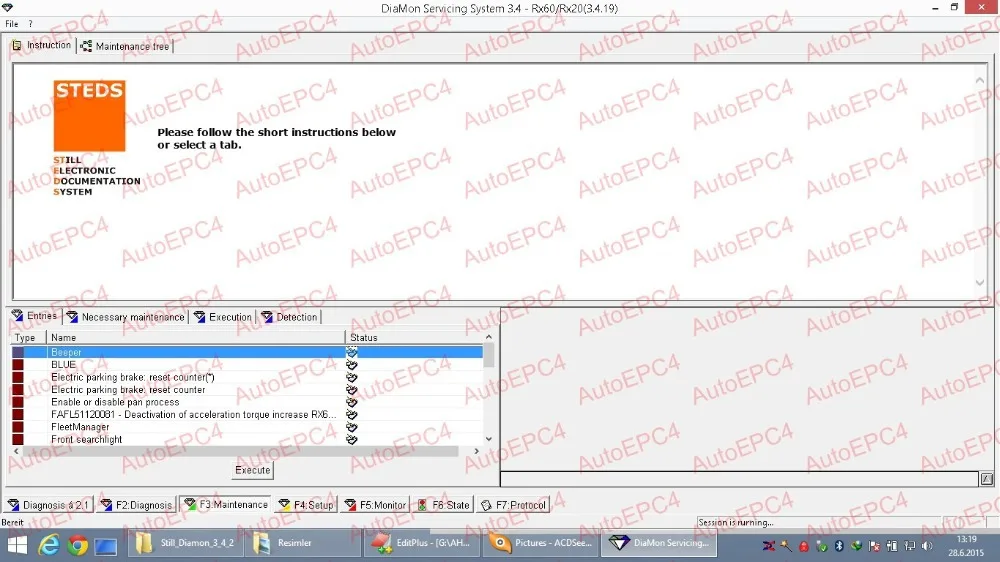Screen dimensions: 1000x562
Task: Click the entries list scroll-right arrow
Action: point(476,451)
